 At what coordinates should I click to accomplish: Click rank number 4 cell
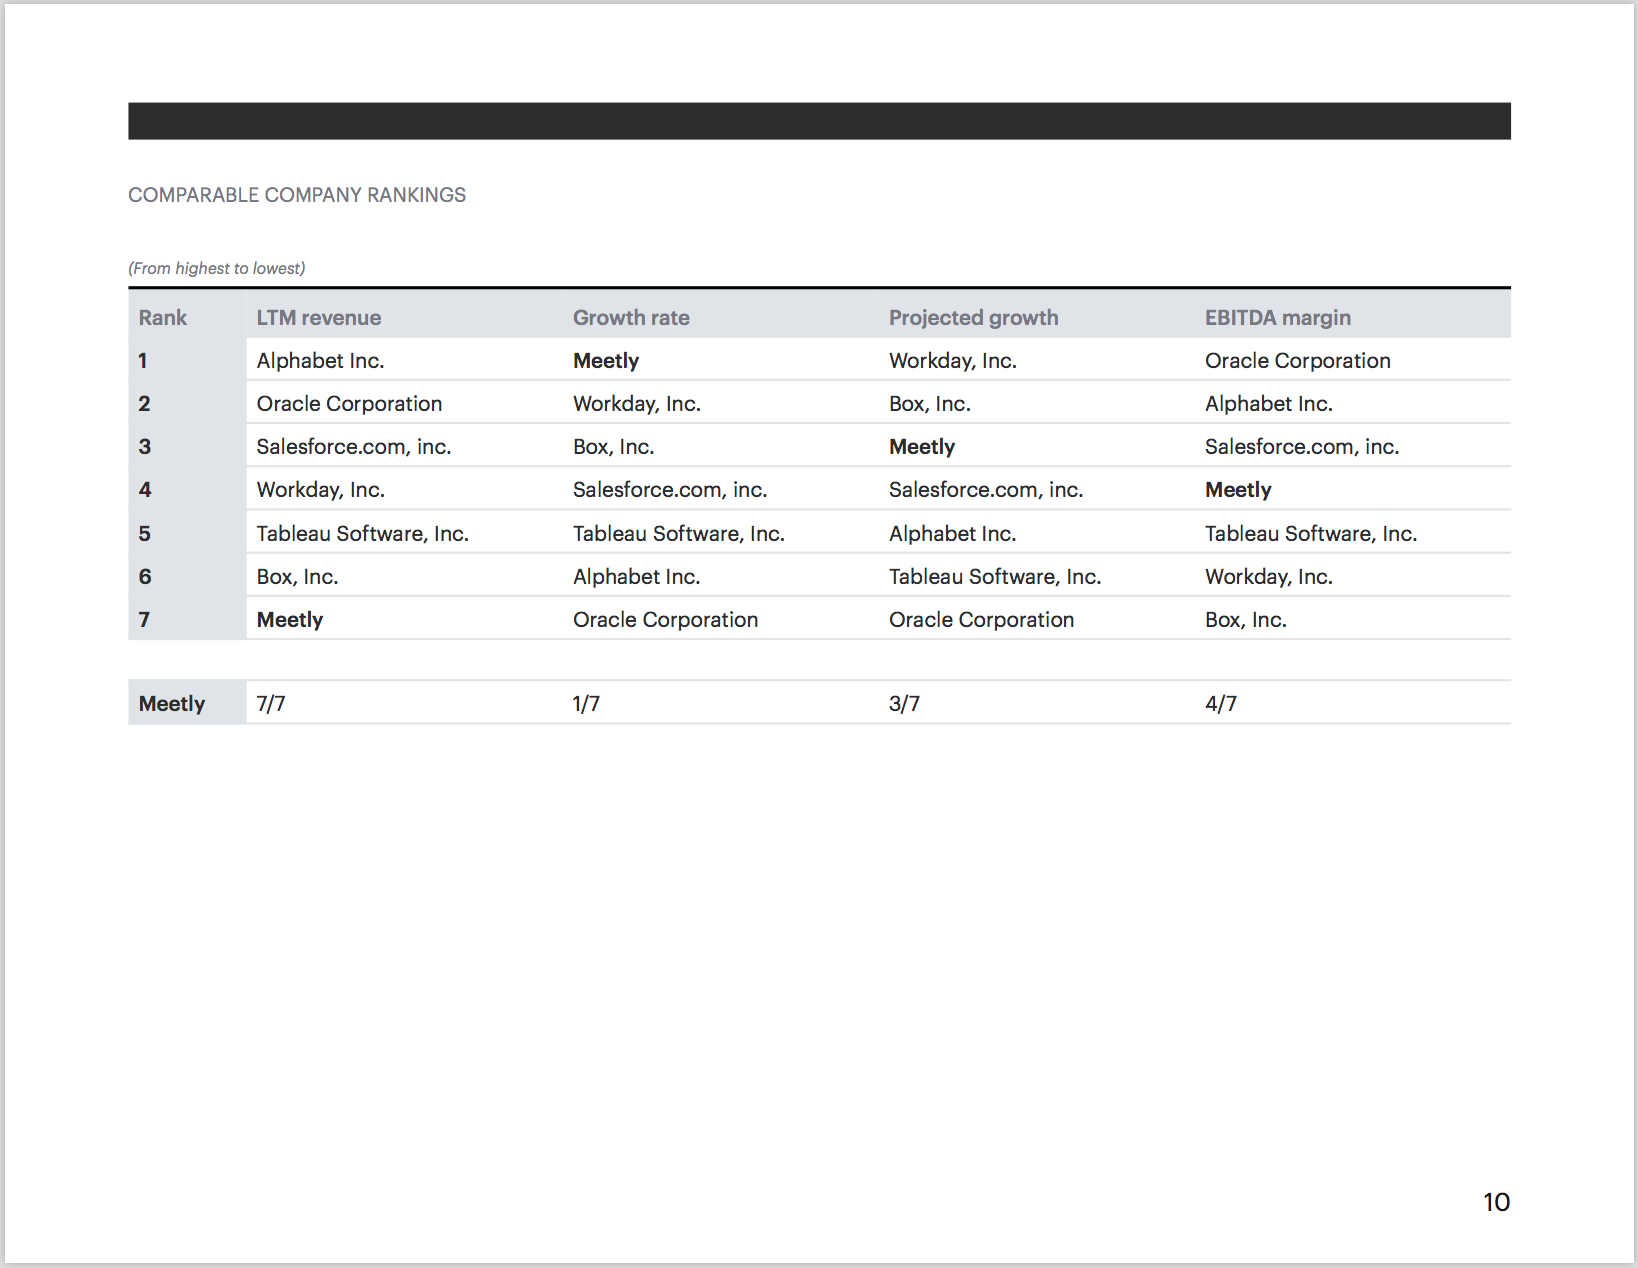[145, 490]
